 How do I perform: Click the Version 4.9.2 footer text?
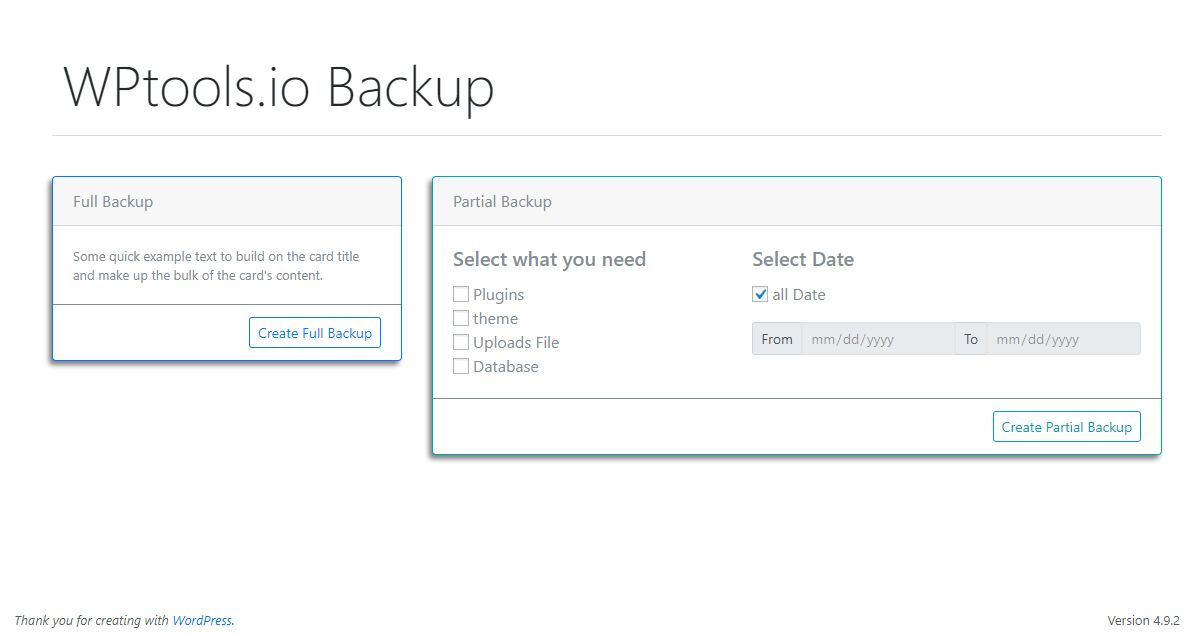coord(1144,620)
